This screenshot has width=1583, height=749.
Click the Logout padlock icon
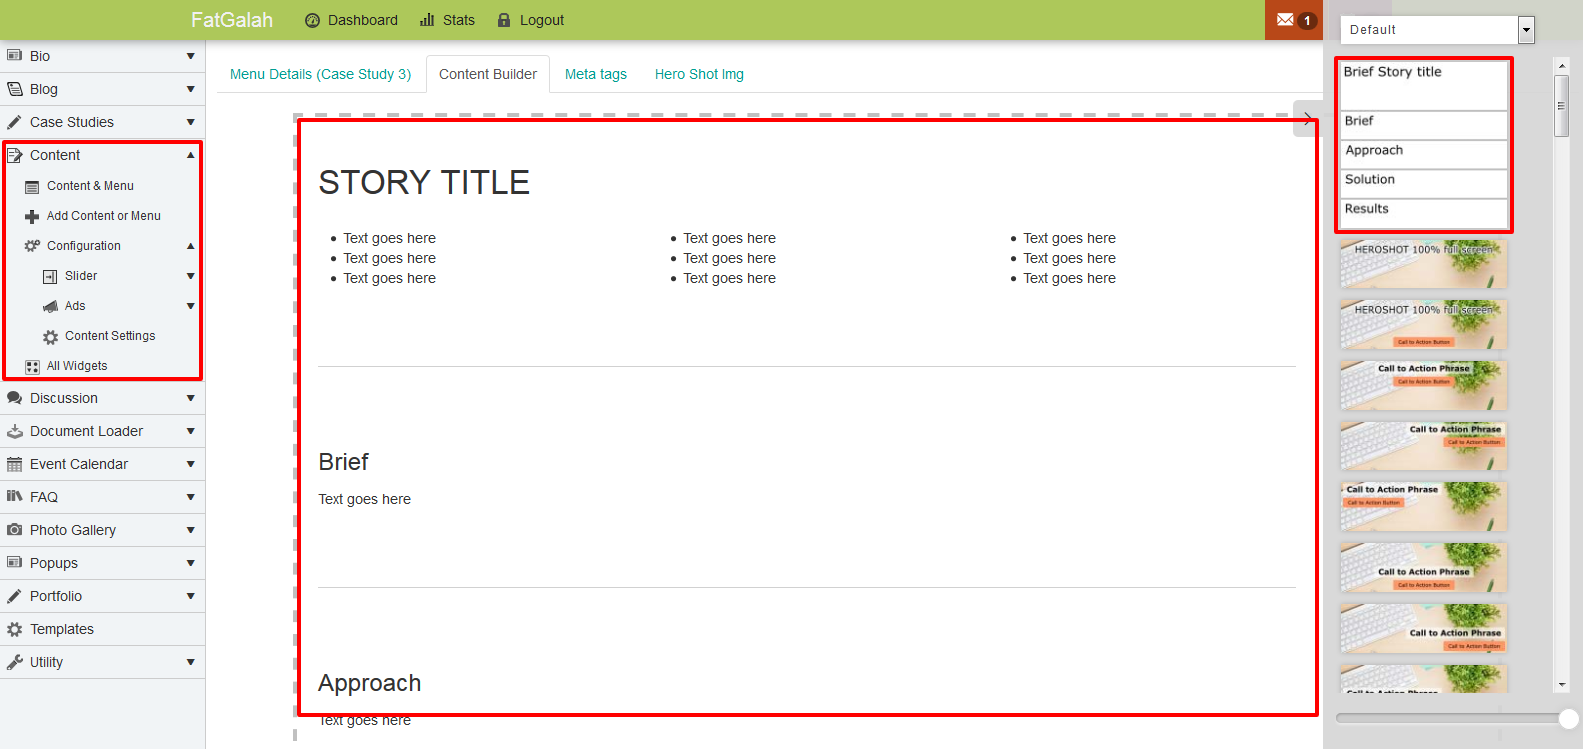click(504, 20)
